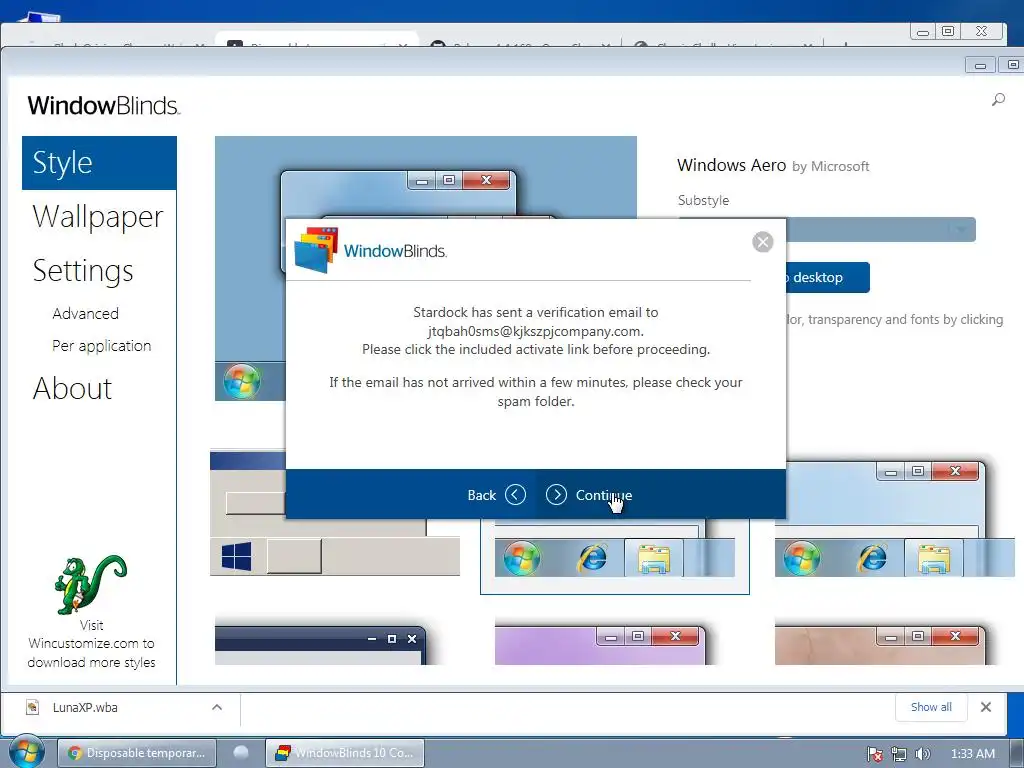Select the highlighted Aero style thumbnail
The width and height of the screenshot is (1024, 768).
pos(615,556)
